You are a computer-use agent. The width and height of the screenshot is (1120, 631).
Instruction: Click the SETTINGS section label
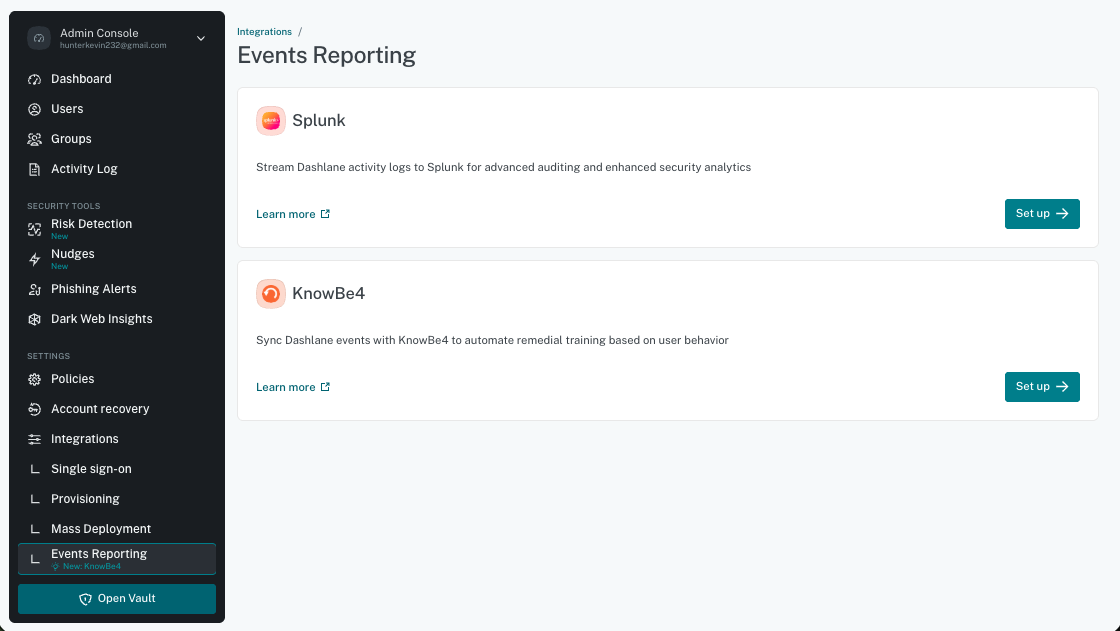49,356
